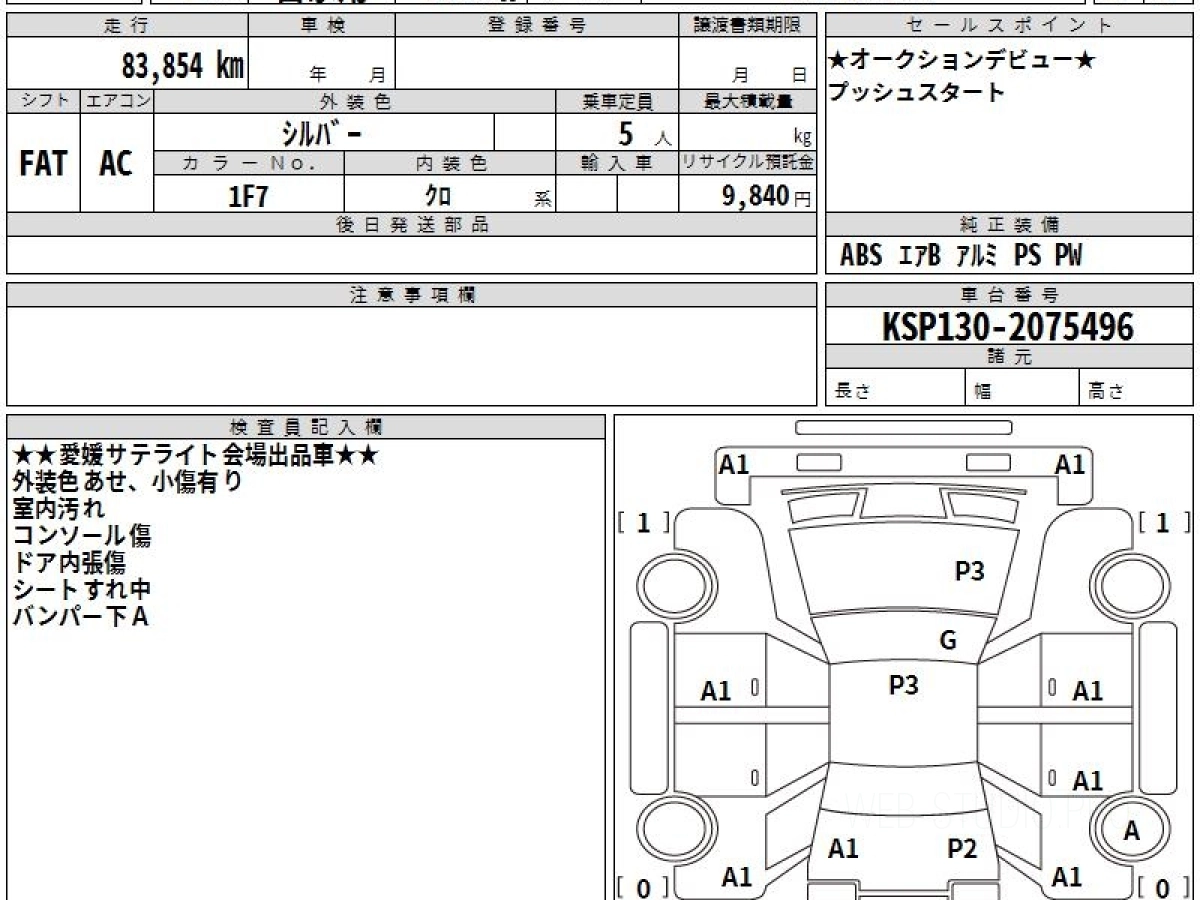1200x900 pixels.
Task: Click the エアコン label
Action: (116, 101)
